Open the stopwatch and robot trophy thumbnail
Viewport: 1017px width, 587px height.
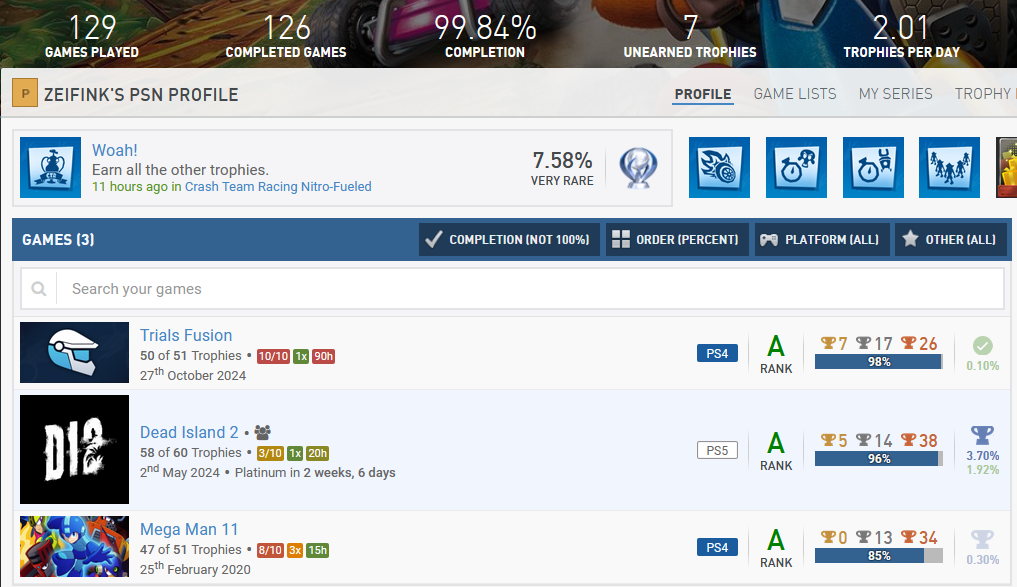pos(873,167)
